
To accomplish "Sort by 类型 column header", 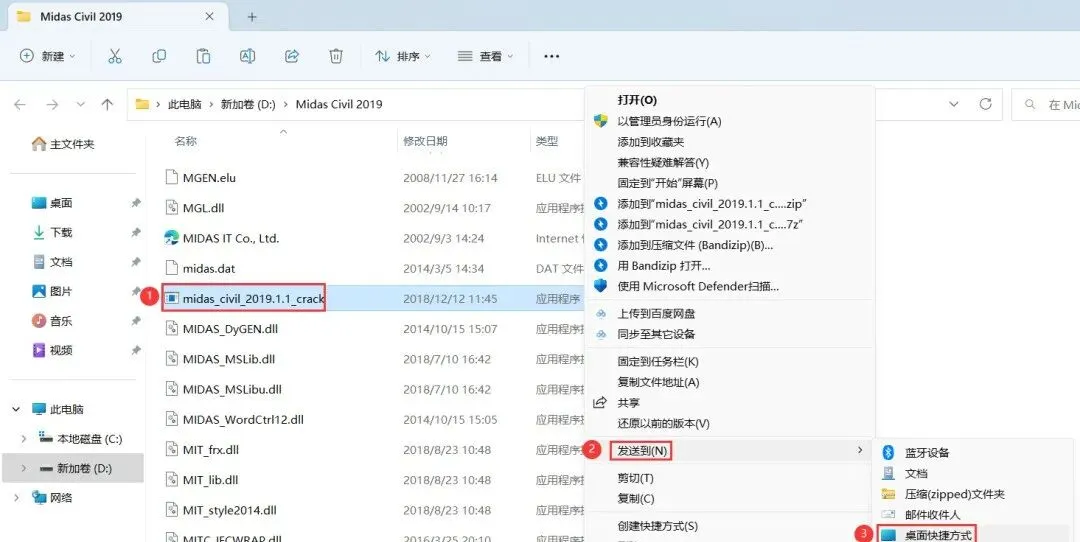I will (547, 141).
